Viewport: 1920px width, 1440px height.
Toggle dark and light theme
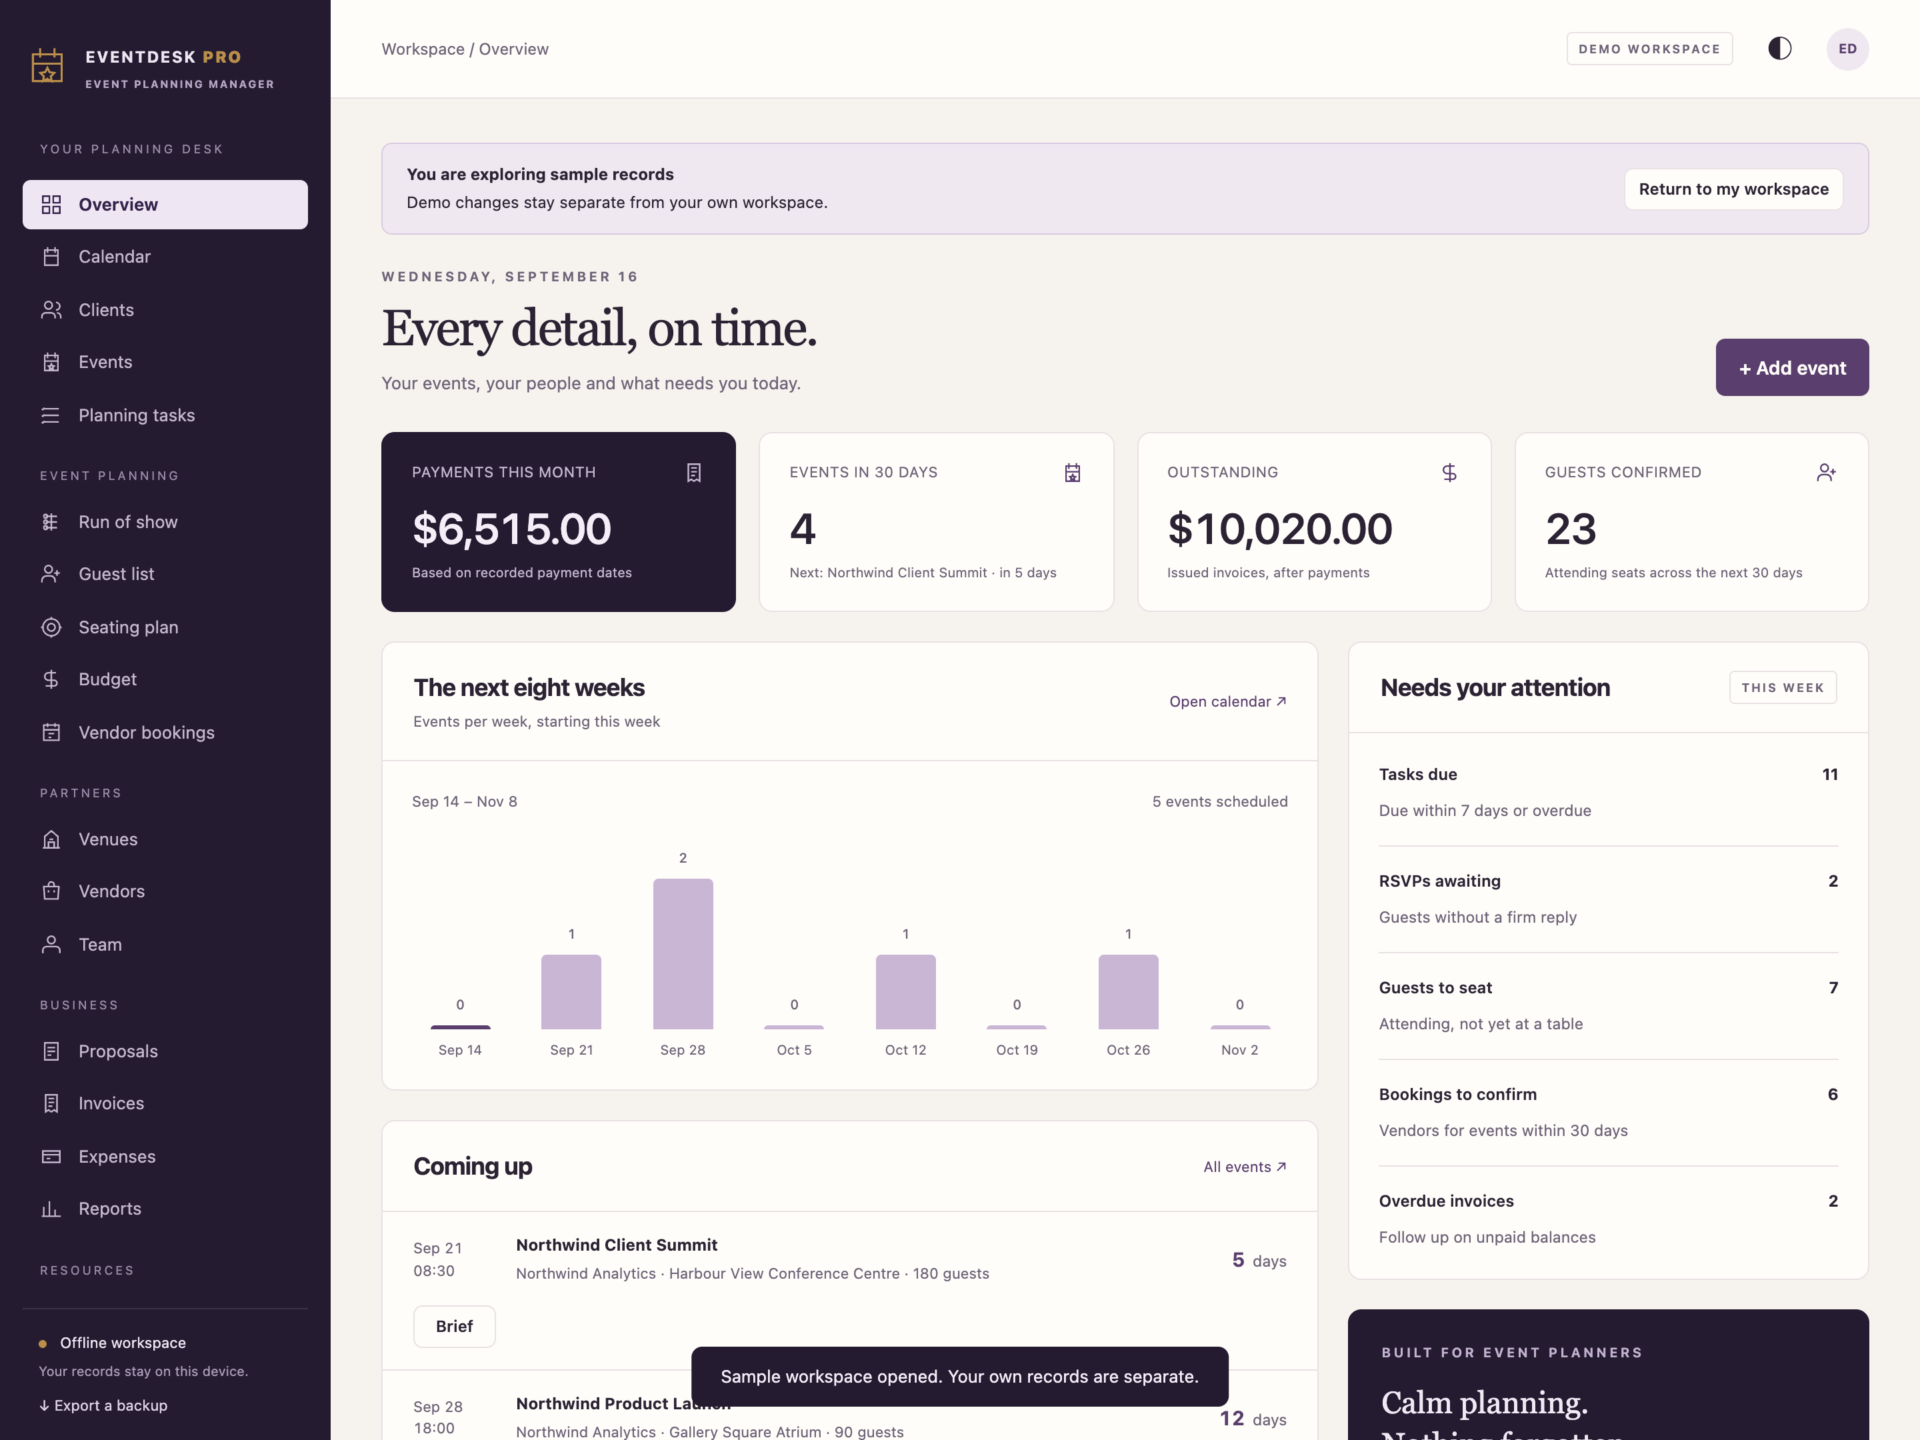click(x=1780, y=48)
